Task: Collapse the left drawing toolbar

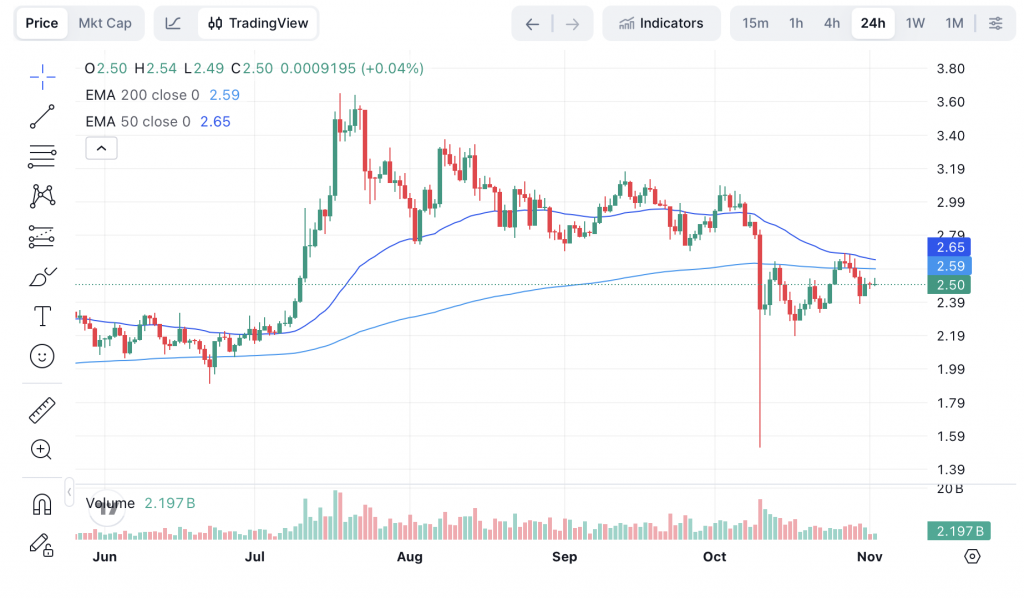Action: pos(69,491)
